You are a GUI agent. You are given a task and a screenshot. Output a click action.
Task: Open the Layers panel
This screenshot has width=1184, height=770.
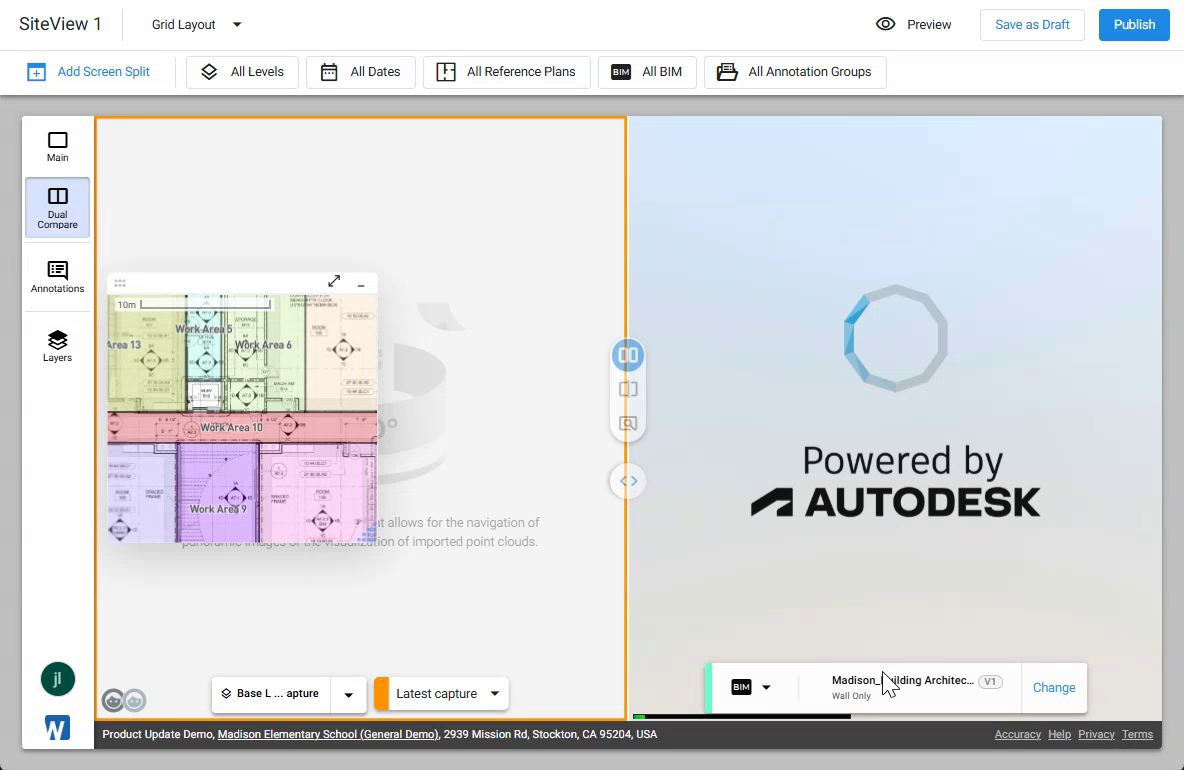(57, 346)
